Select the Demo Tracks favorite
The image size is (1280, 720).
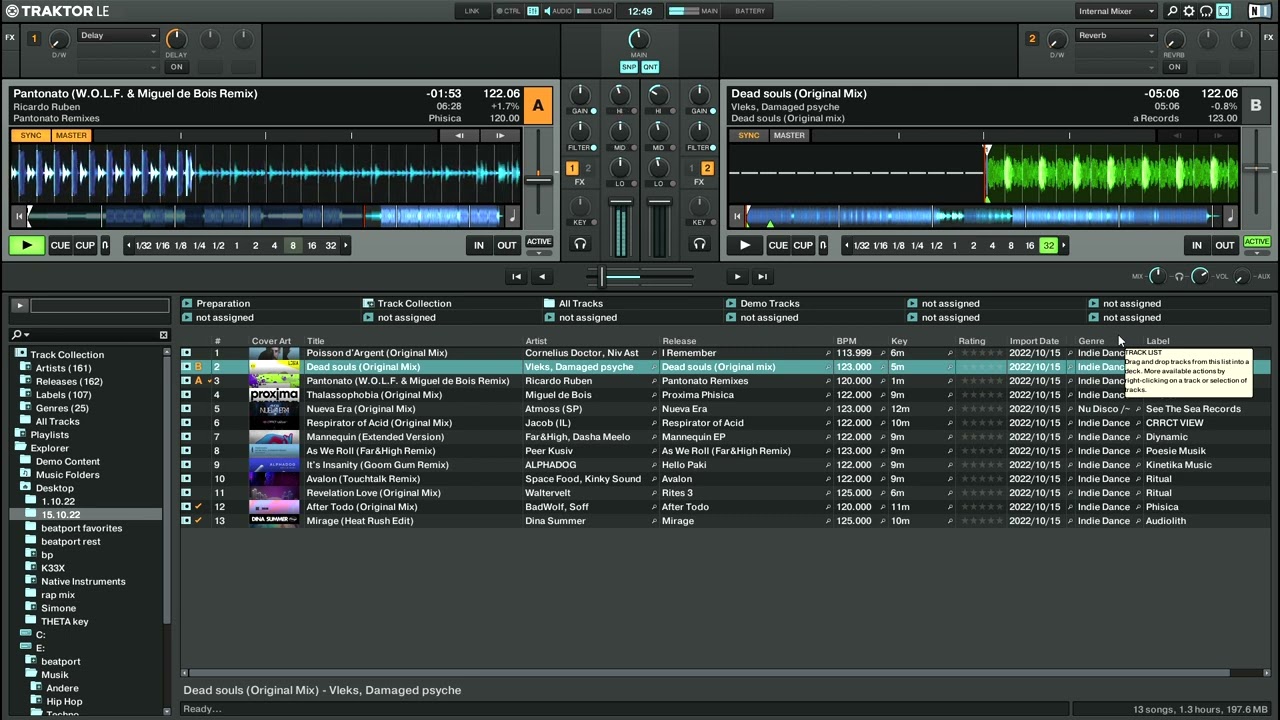[770, 303]
